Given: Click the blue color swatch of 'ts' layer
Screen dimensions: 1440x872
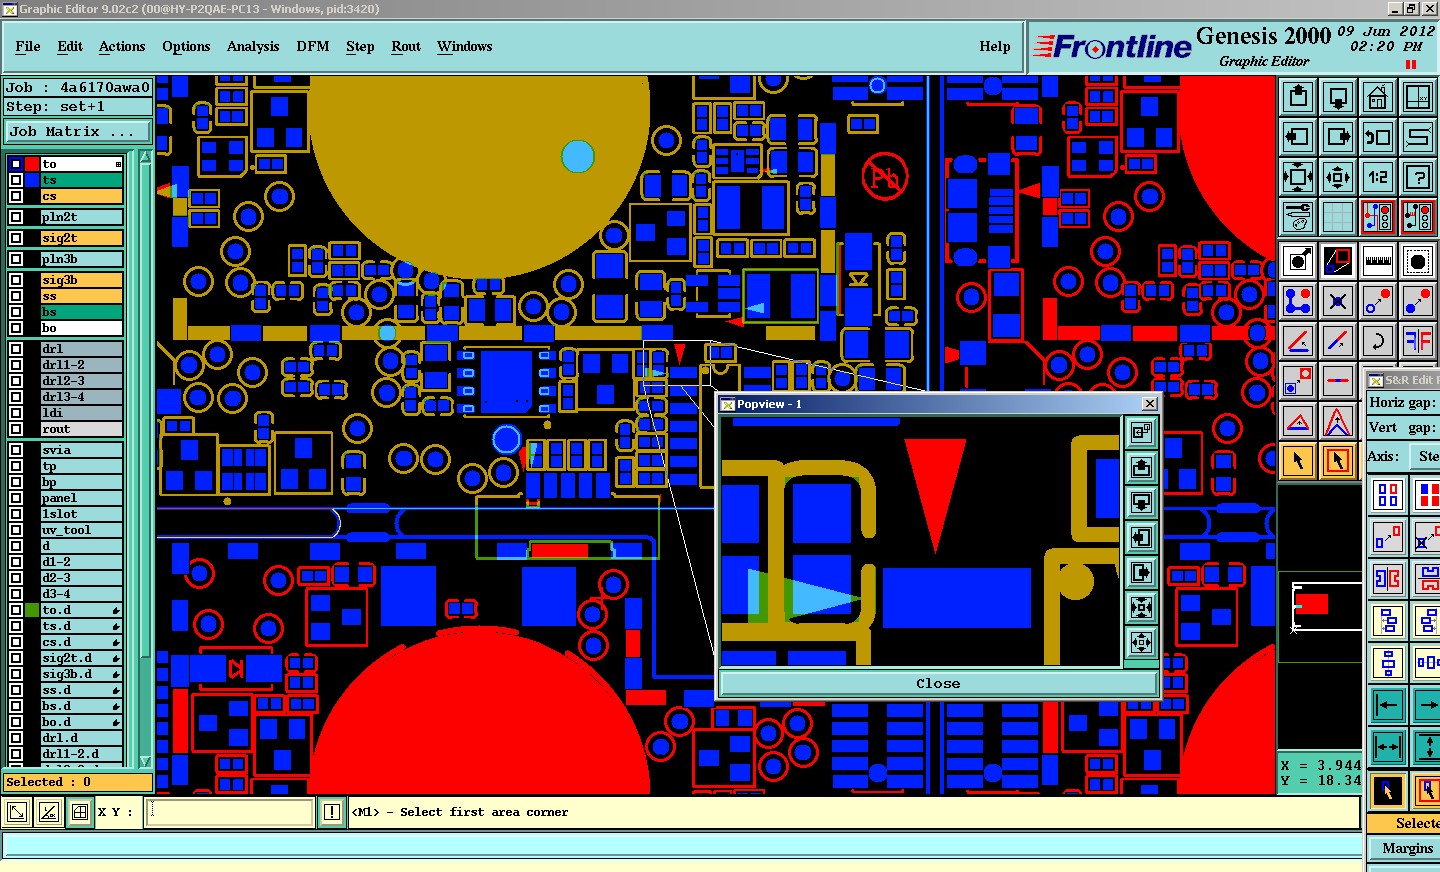Looking at the screenshot, I should (x=32, y=180).
